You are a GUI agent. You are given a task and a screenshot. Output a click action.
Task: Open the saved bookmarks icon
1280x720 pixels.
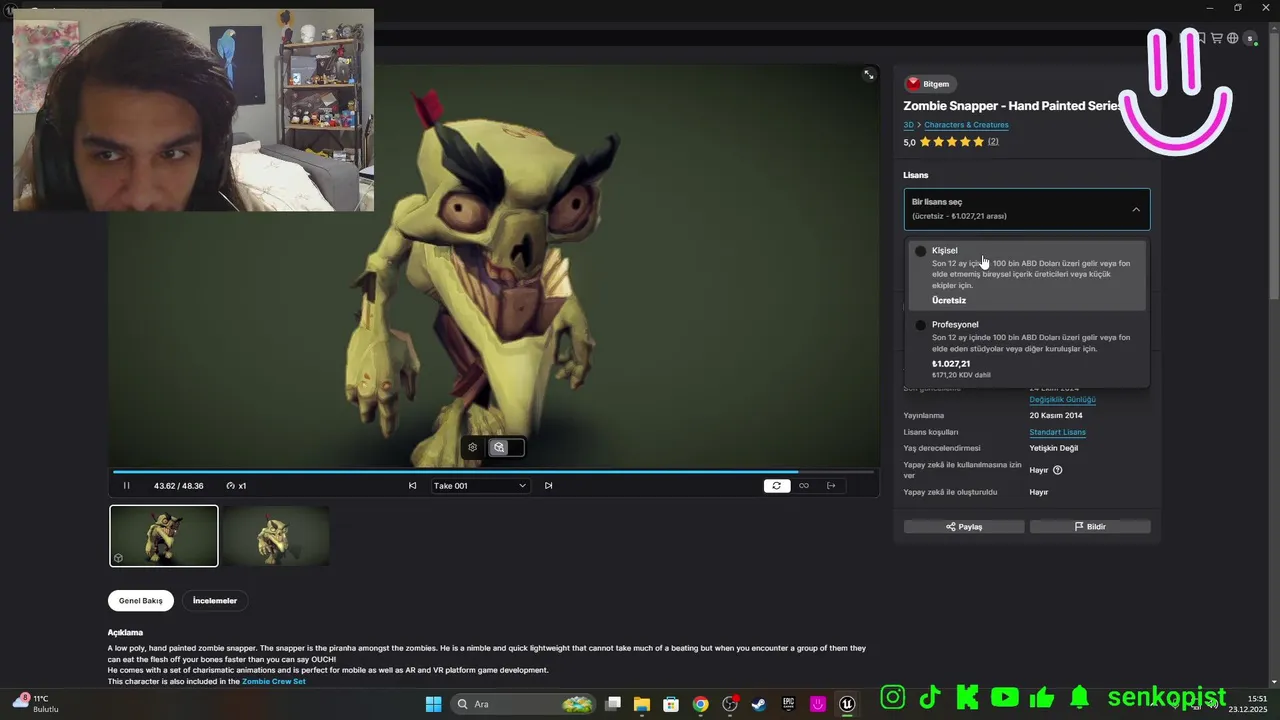point(1201,38)
